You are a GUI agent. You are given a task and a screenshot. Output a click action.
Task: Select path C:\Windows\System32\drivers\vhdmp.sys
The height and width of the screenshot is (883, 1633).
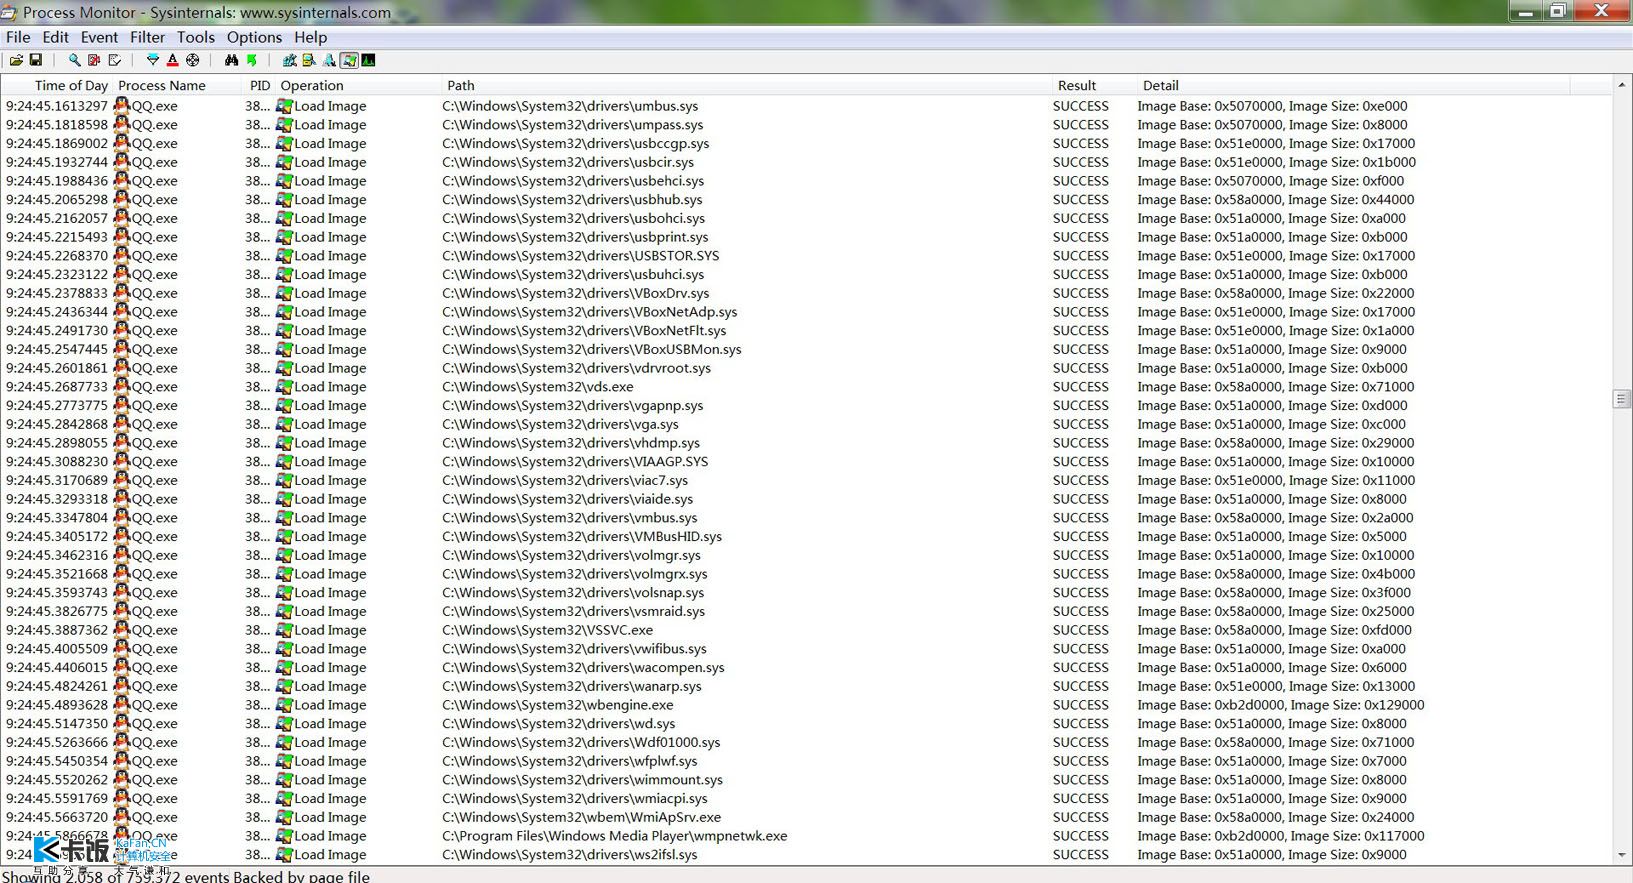click(x=571, y=443)
